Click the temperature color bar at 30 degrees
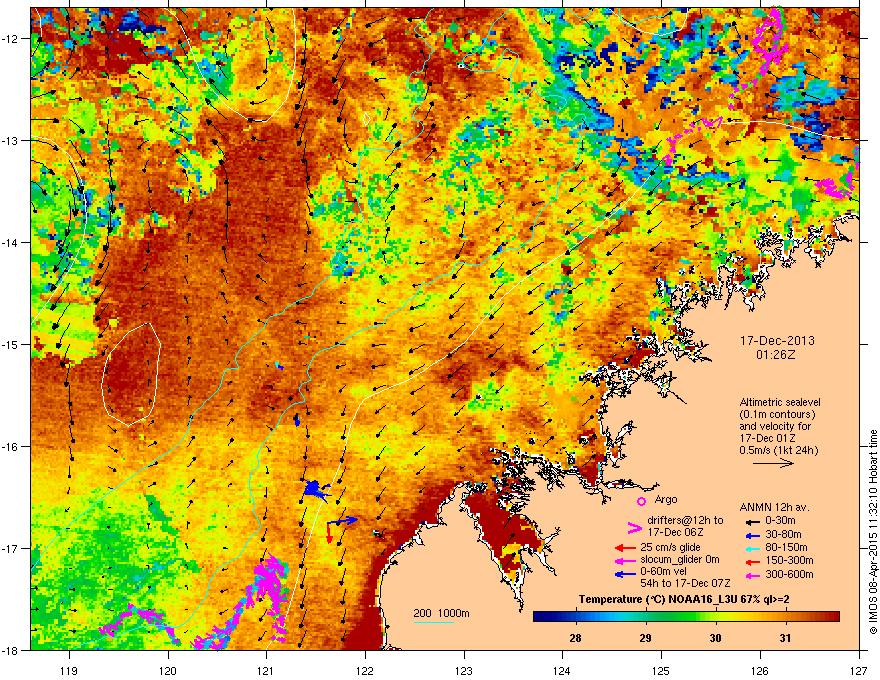The image size is (880, 680). point(715,617)
